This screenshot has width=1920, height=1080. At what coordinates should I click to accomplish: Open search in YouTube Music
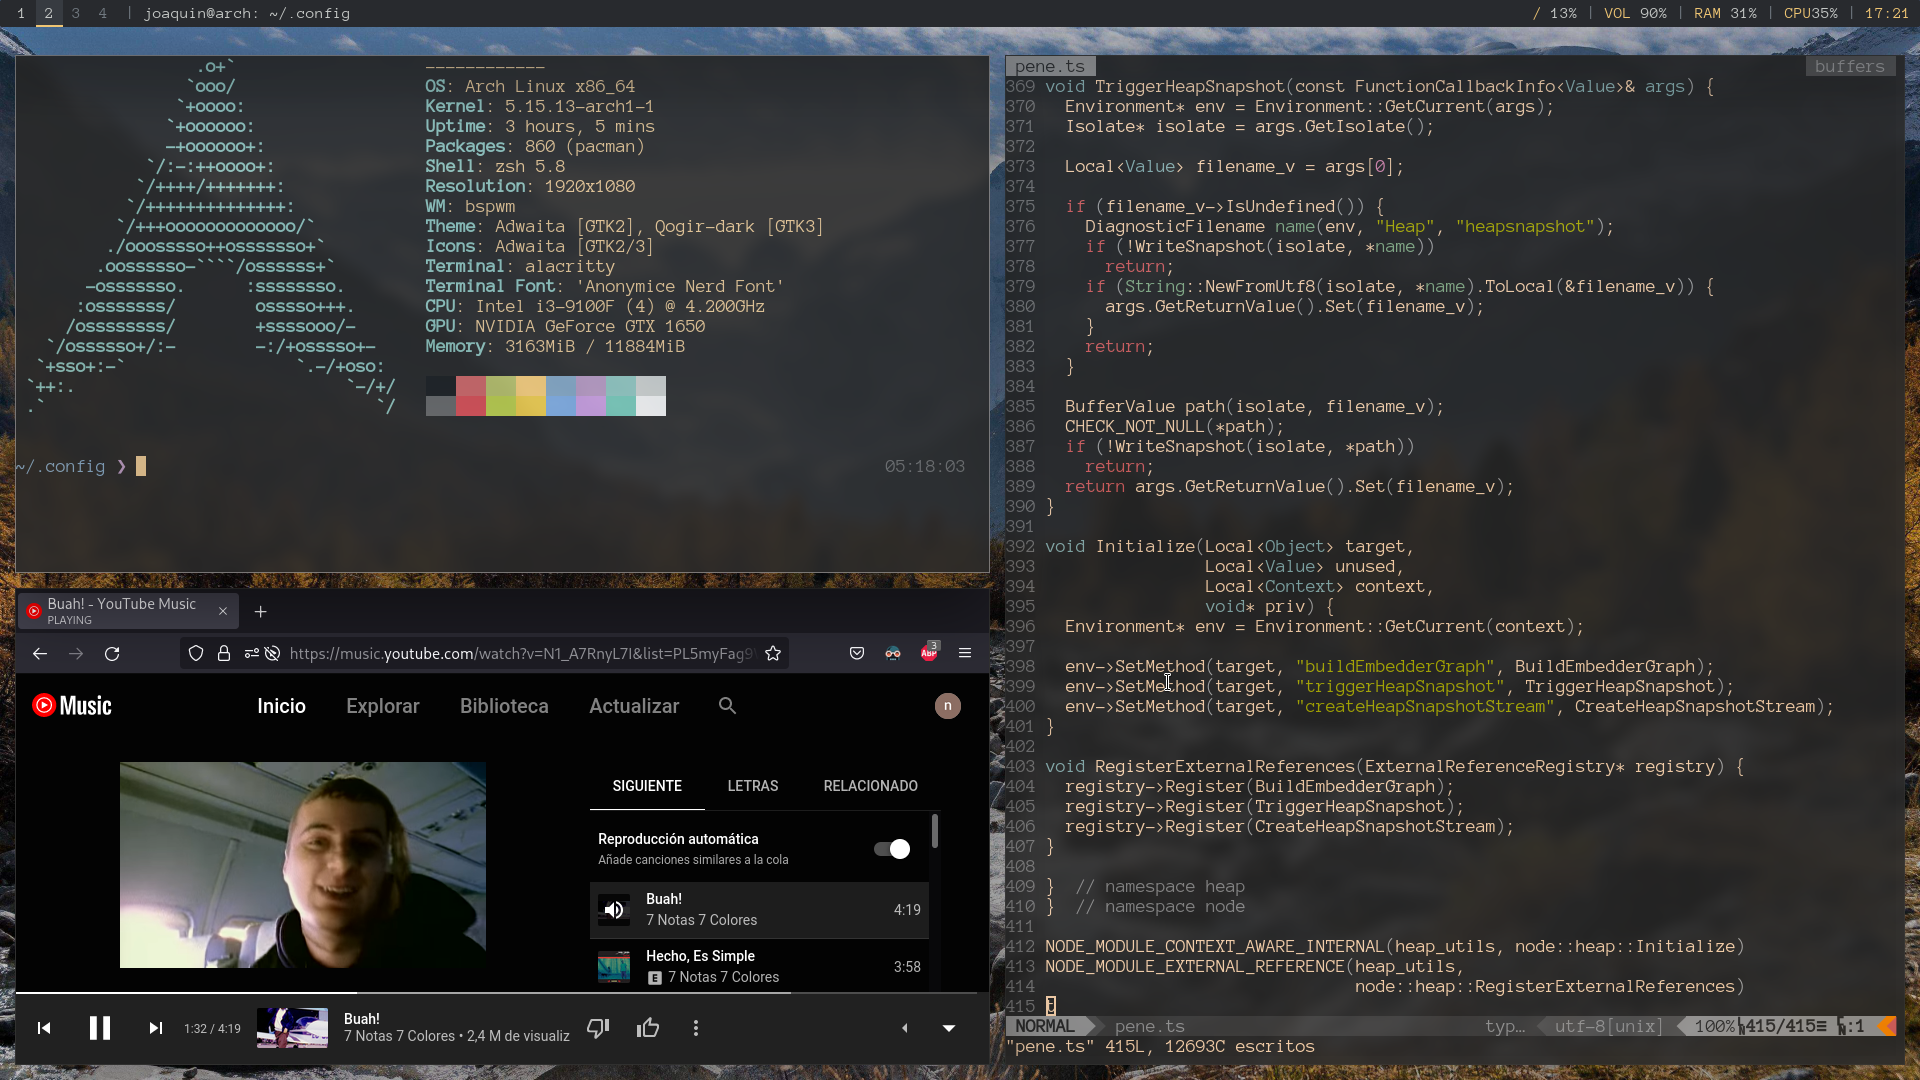727,705
